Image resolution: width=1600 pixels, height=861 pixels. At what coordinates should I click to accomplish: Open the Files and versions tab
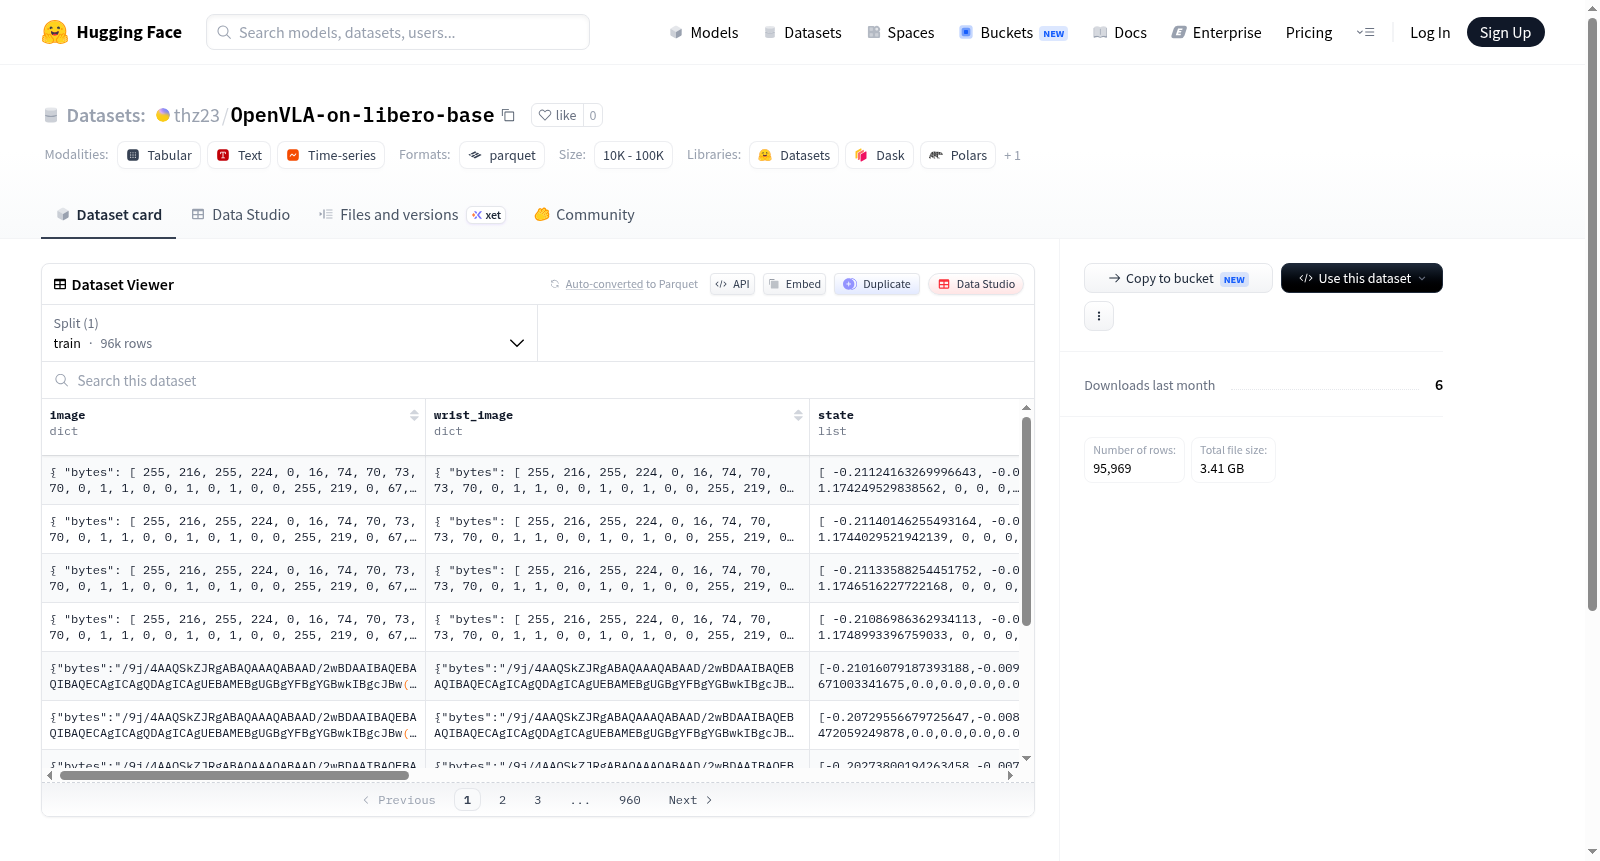[412, 215]
